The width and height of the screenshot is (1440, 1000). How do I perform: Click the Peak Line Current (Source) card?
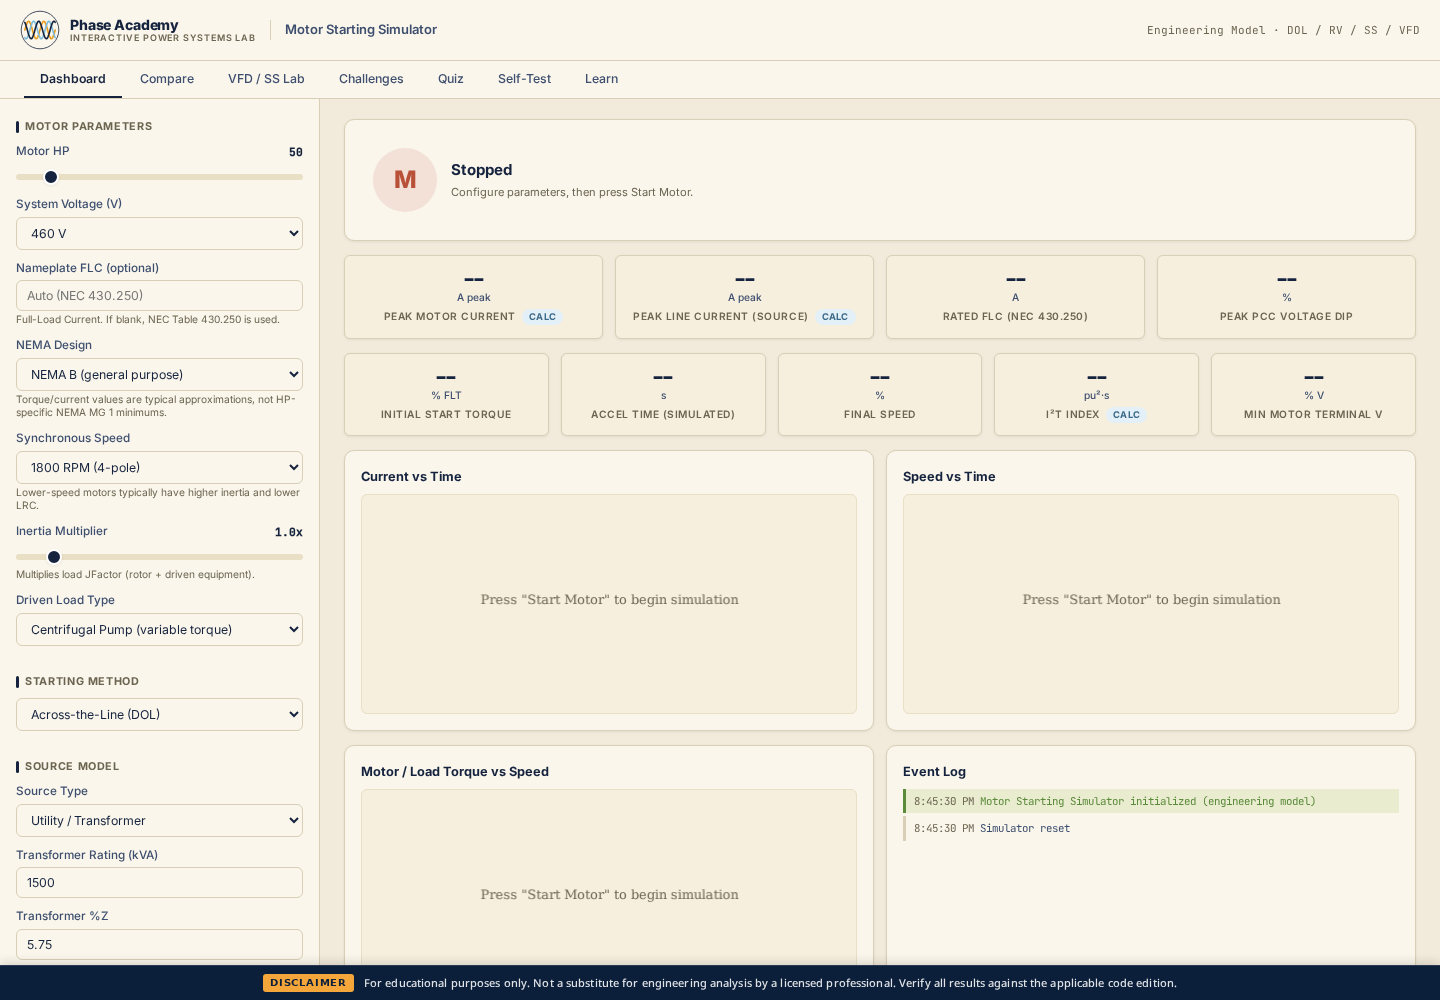744,297
